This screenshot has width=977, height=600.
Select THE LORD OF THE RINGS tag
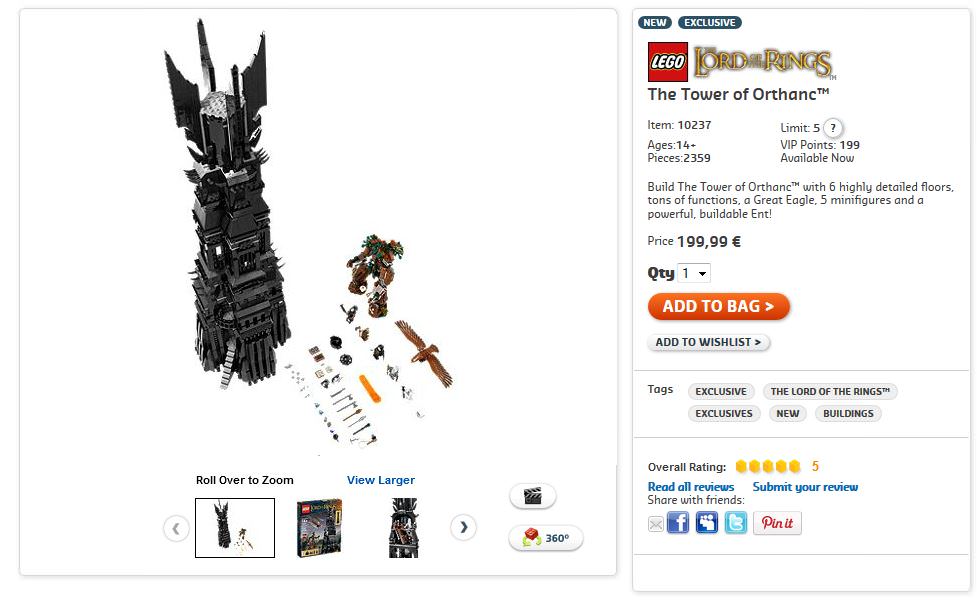click(x=830, y=391)
